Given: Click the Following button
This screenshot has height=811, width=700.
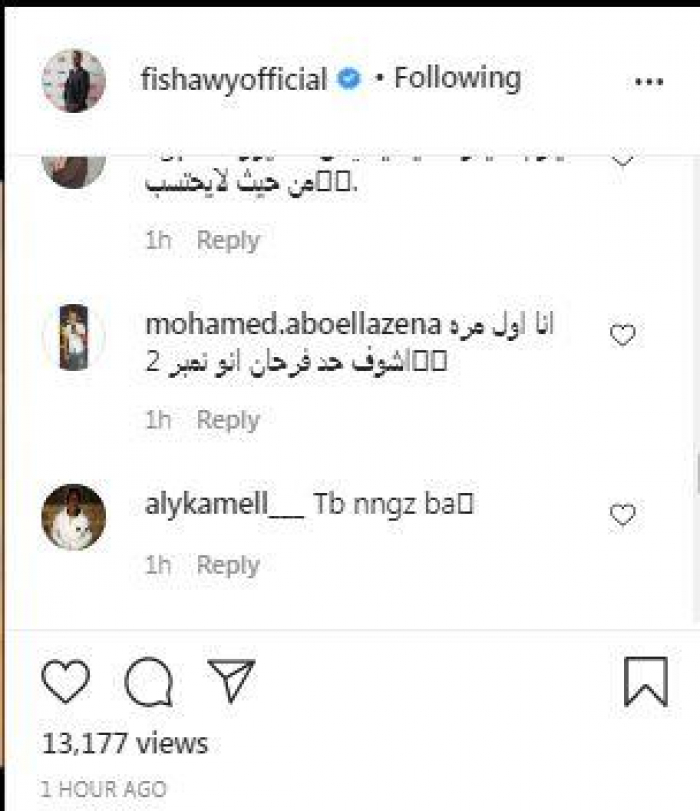Looking at the screenshot, I should click(457, 79).
